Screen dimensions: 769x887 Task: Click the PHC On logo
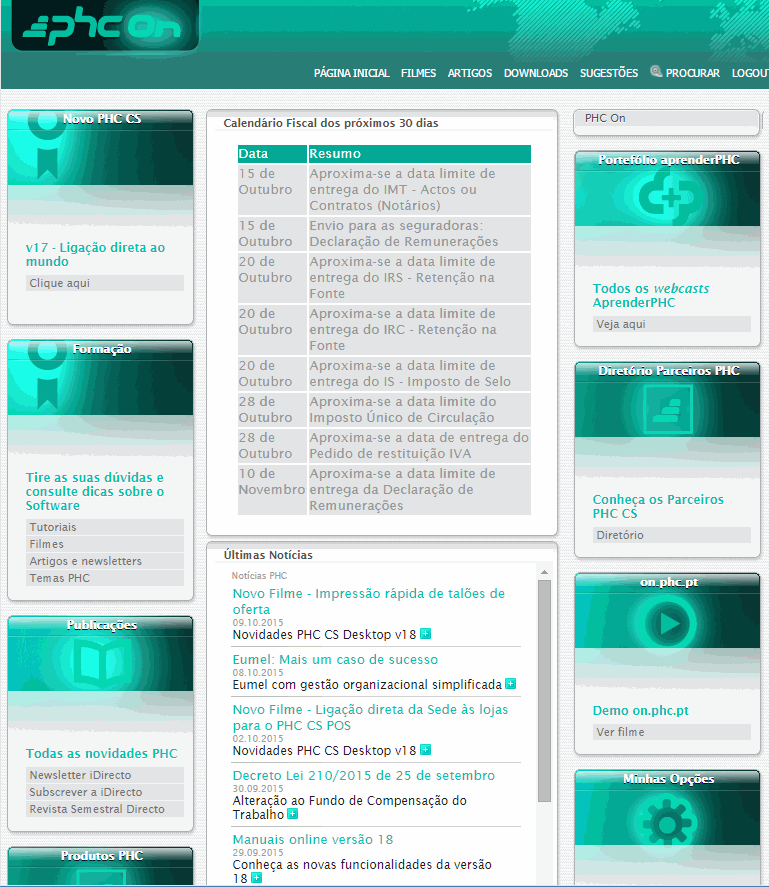coord(103,26)
